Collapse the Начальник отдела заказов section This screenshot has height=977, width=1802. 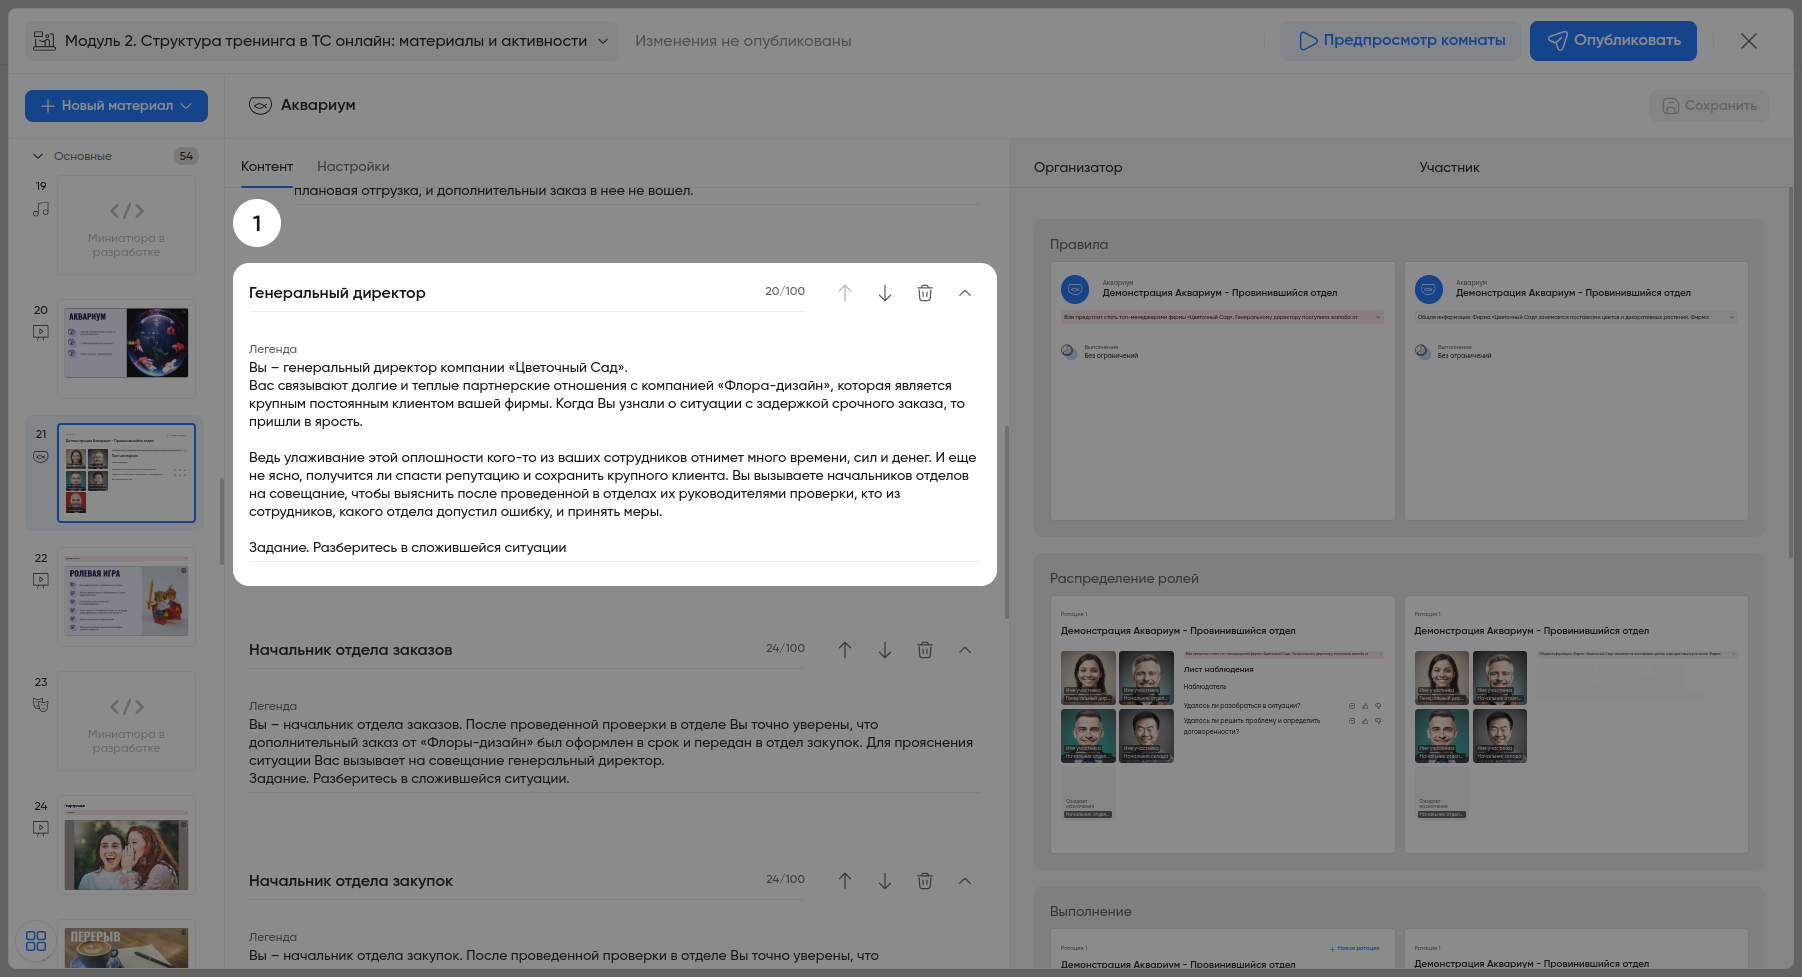(x=965, y=650)
